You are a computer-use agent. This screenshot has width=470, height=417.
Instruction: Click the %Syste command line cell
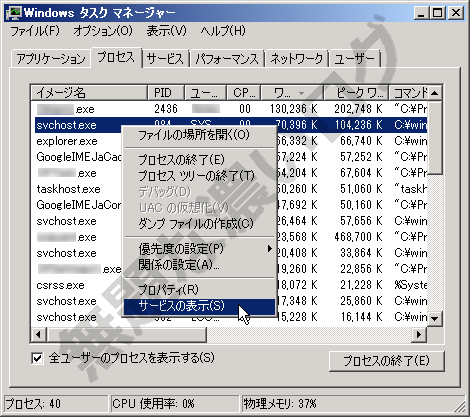pos(410,285)
